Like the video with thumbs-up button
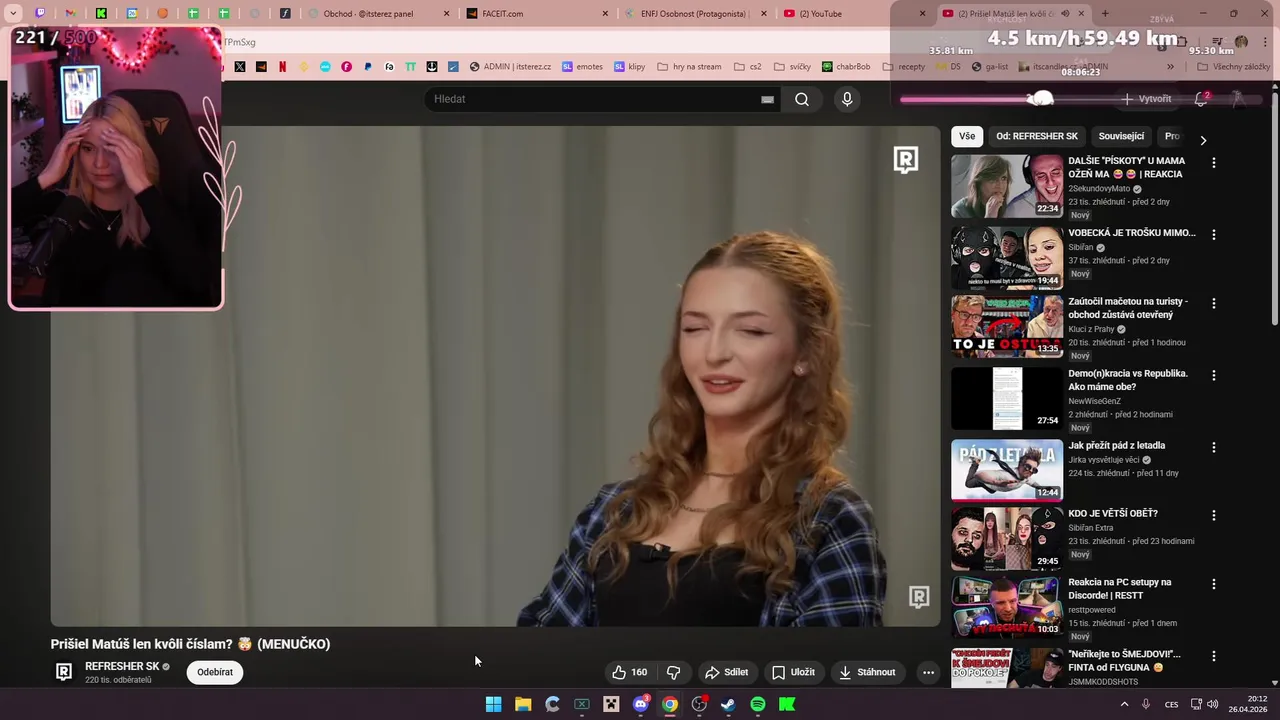1280x720 pixels. point(630,672)
